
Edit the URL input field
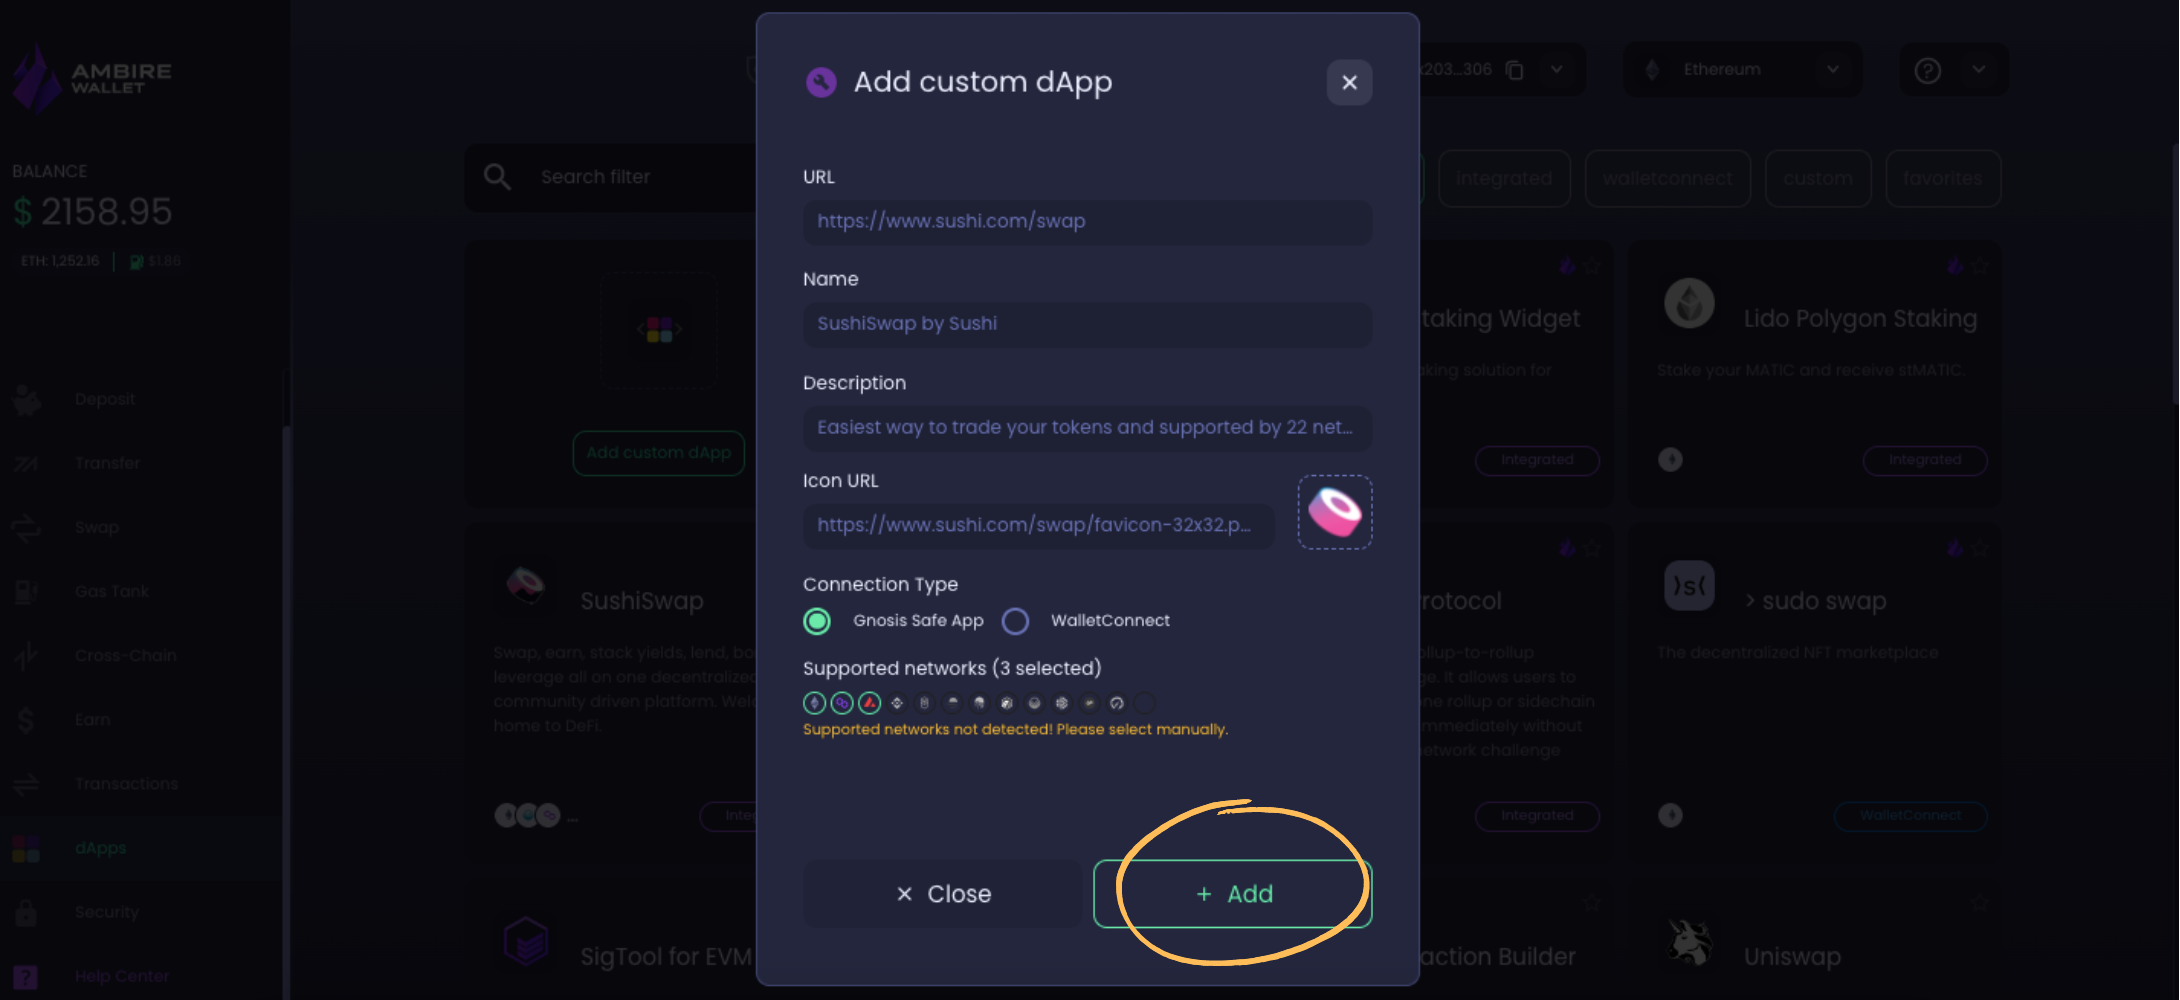1087,222
